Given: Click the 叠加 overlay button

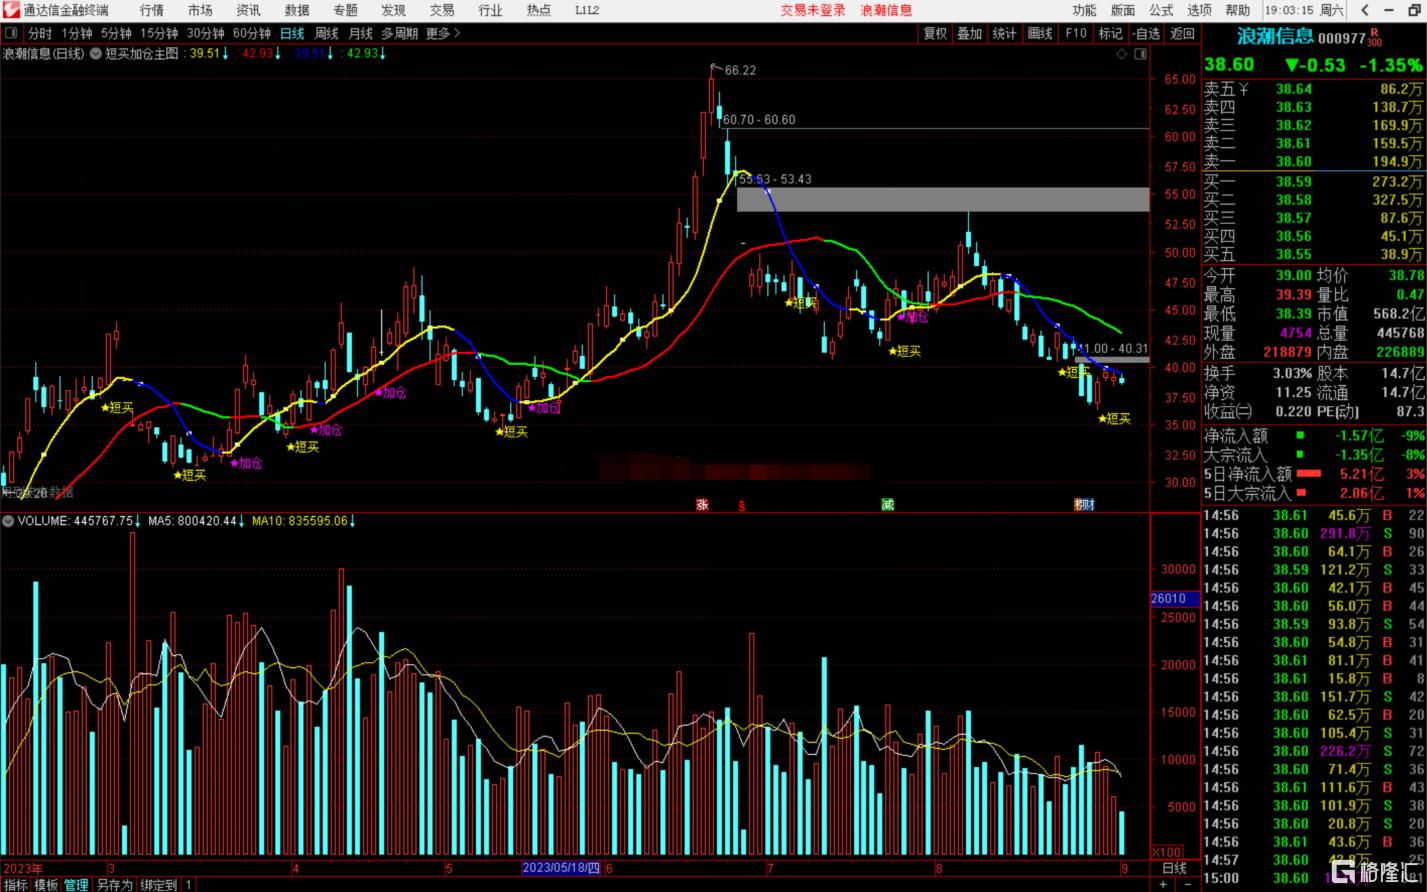Looking at the screenshot, I should click(969, 33).
